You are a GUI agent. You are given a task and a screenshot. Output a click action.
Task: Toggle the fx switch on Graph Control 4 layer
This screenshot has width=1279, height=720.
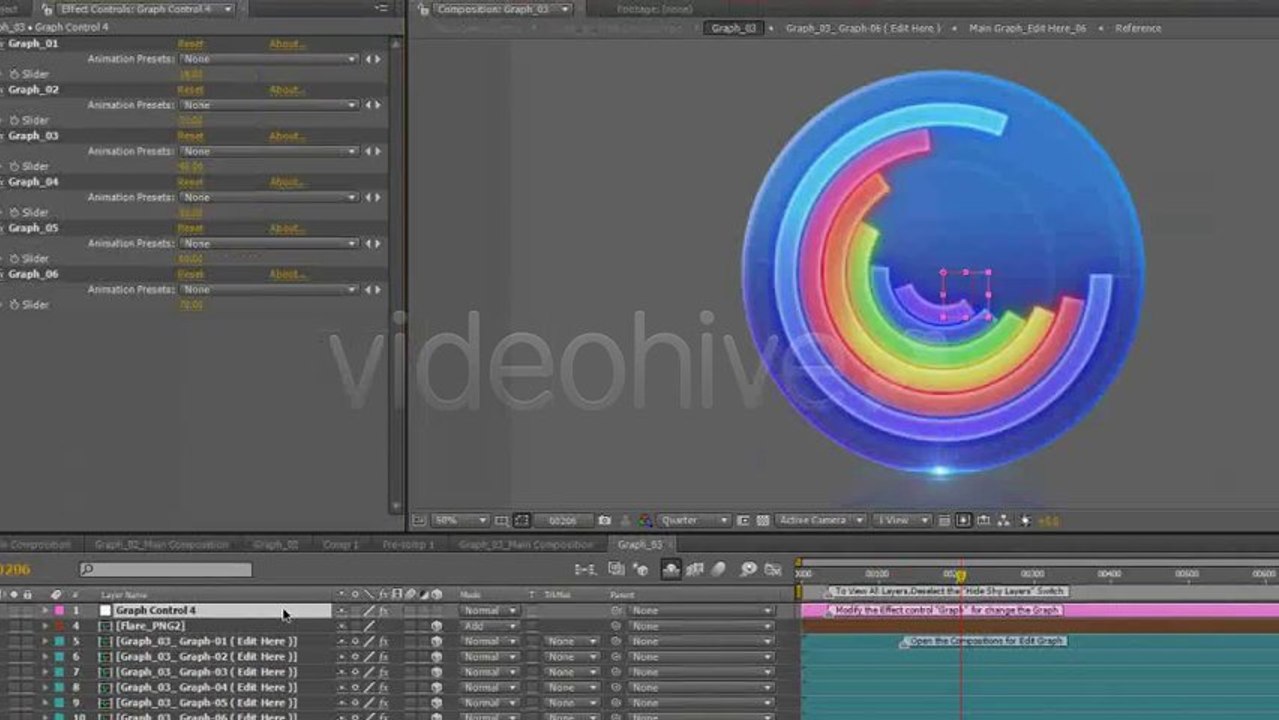384,610
